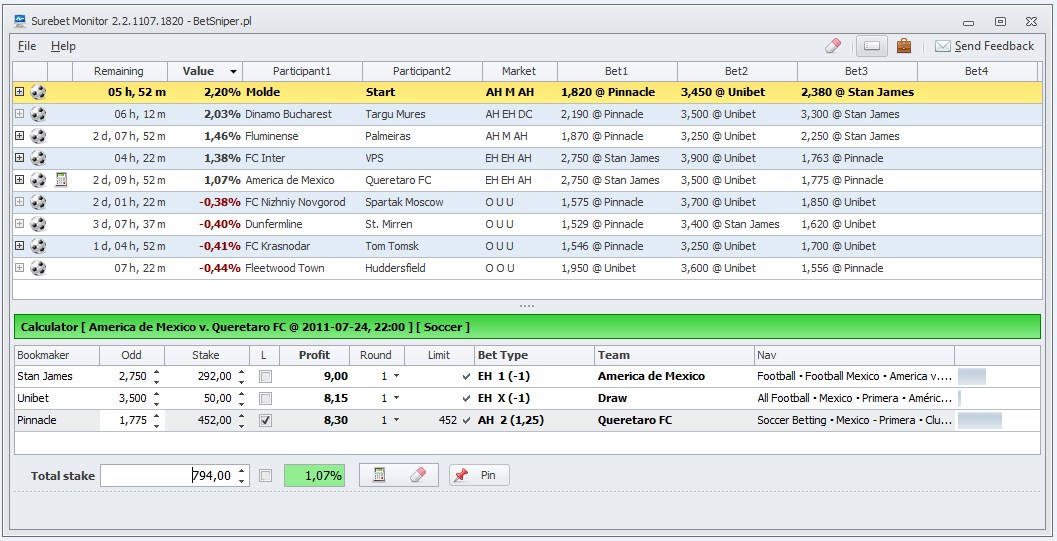Uncheck the L checkbox for Pinnacle
This screenshot has width=1057, height=541.
[x=265, y=421]
